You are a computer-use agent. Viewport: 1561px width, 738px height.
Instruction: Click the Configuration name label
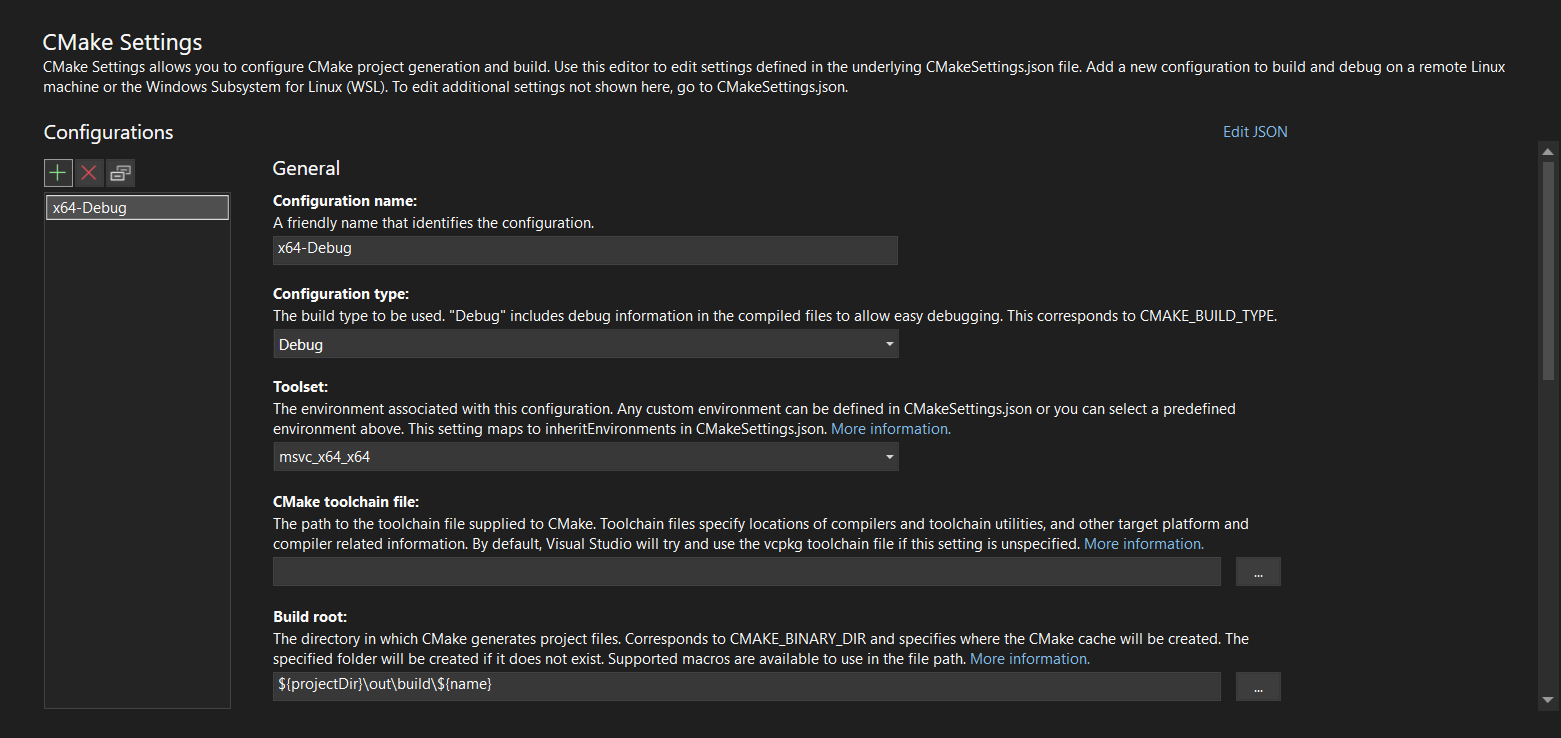345,201
